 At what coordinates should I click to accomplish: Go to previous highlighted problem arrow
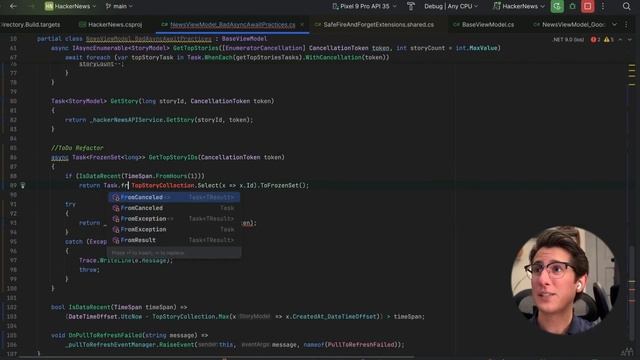click(x=620, y=40)
